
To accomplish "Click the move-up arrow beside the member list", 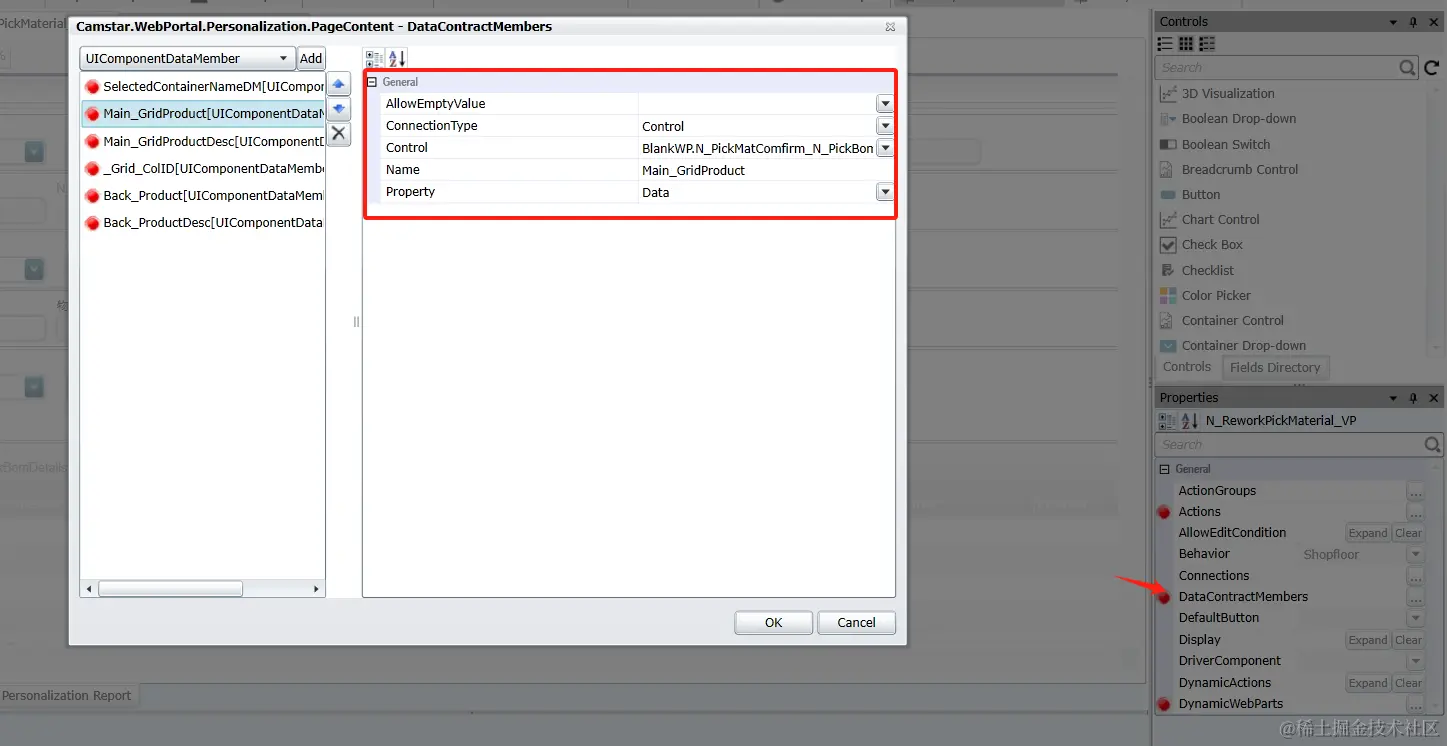I will coord(339,85).
